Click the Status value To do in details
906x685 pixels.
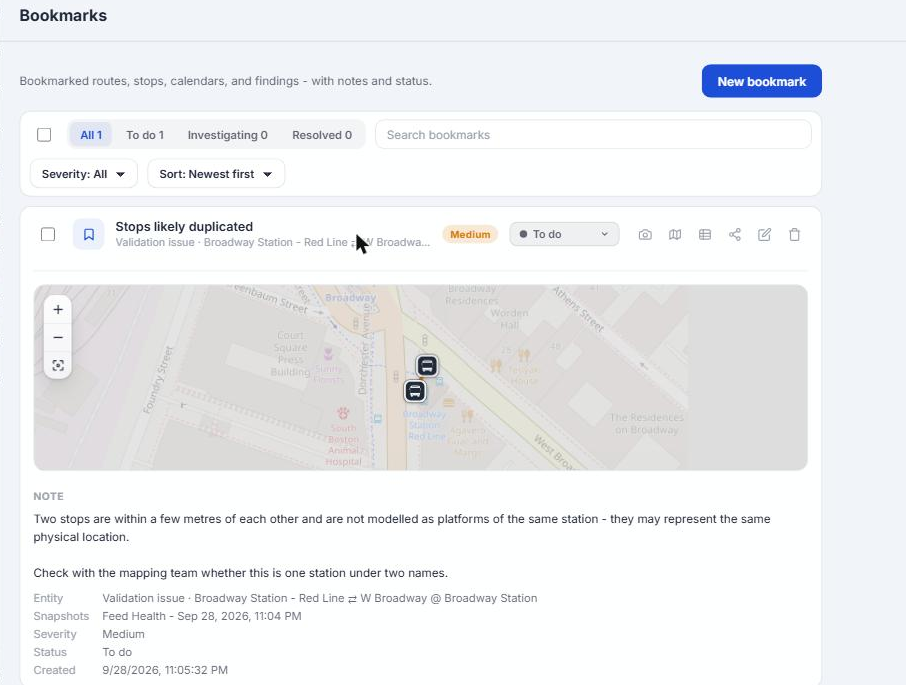(117, 652)
